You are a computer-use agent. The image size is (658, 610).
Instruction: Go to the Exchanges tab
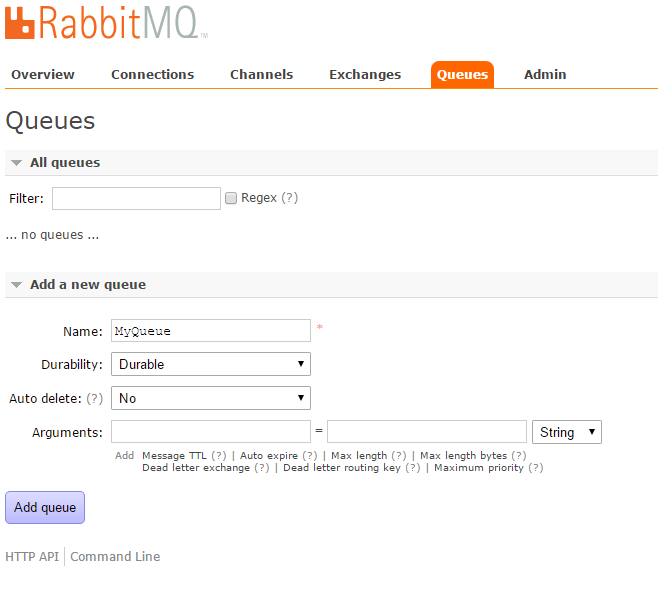[365, 74]
